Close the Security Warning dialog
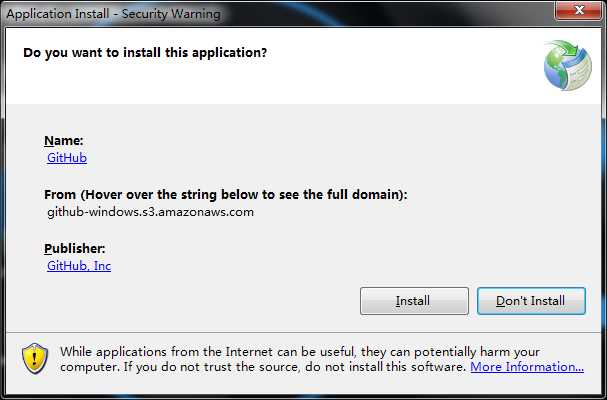 click(579, 10)
